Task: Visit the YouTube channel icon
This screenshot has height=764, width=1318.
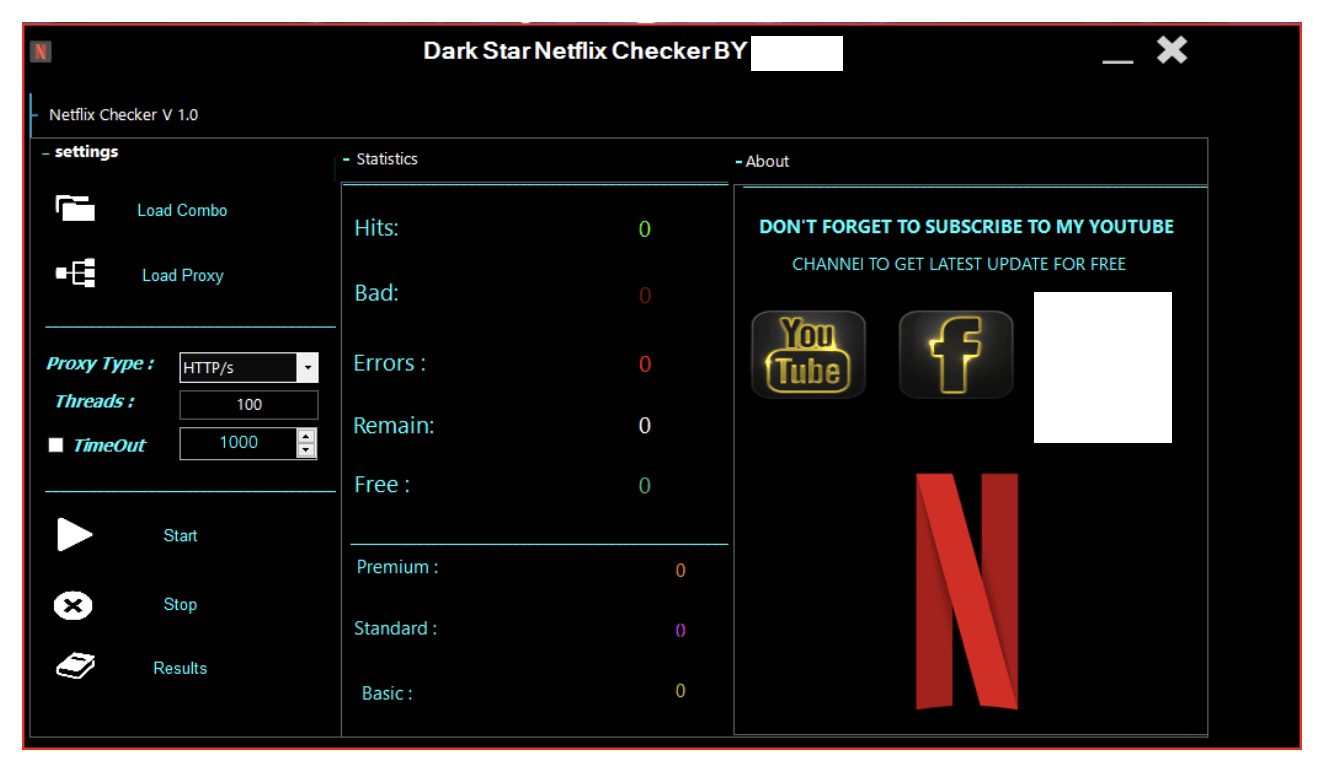Action: coord(808,354)
